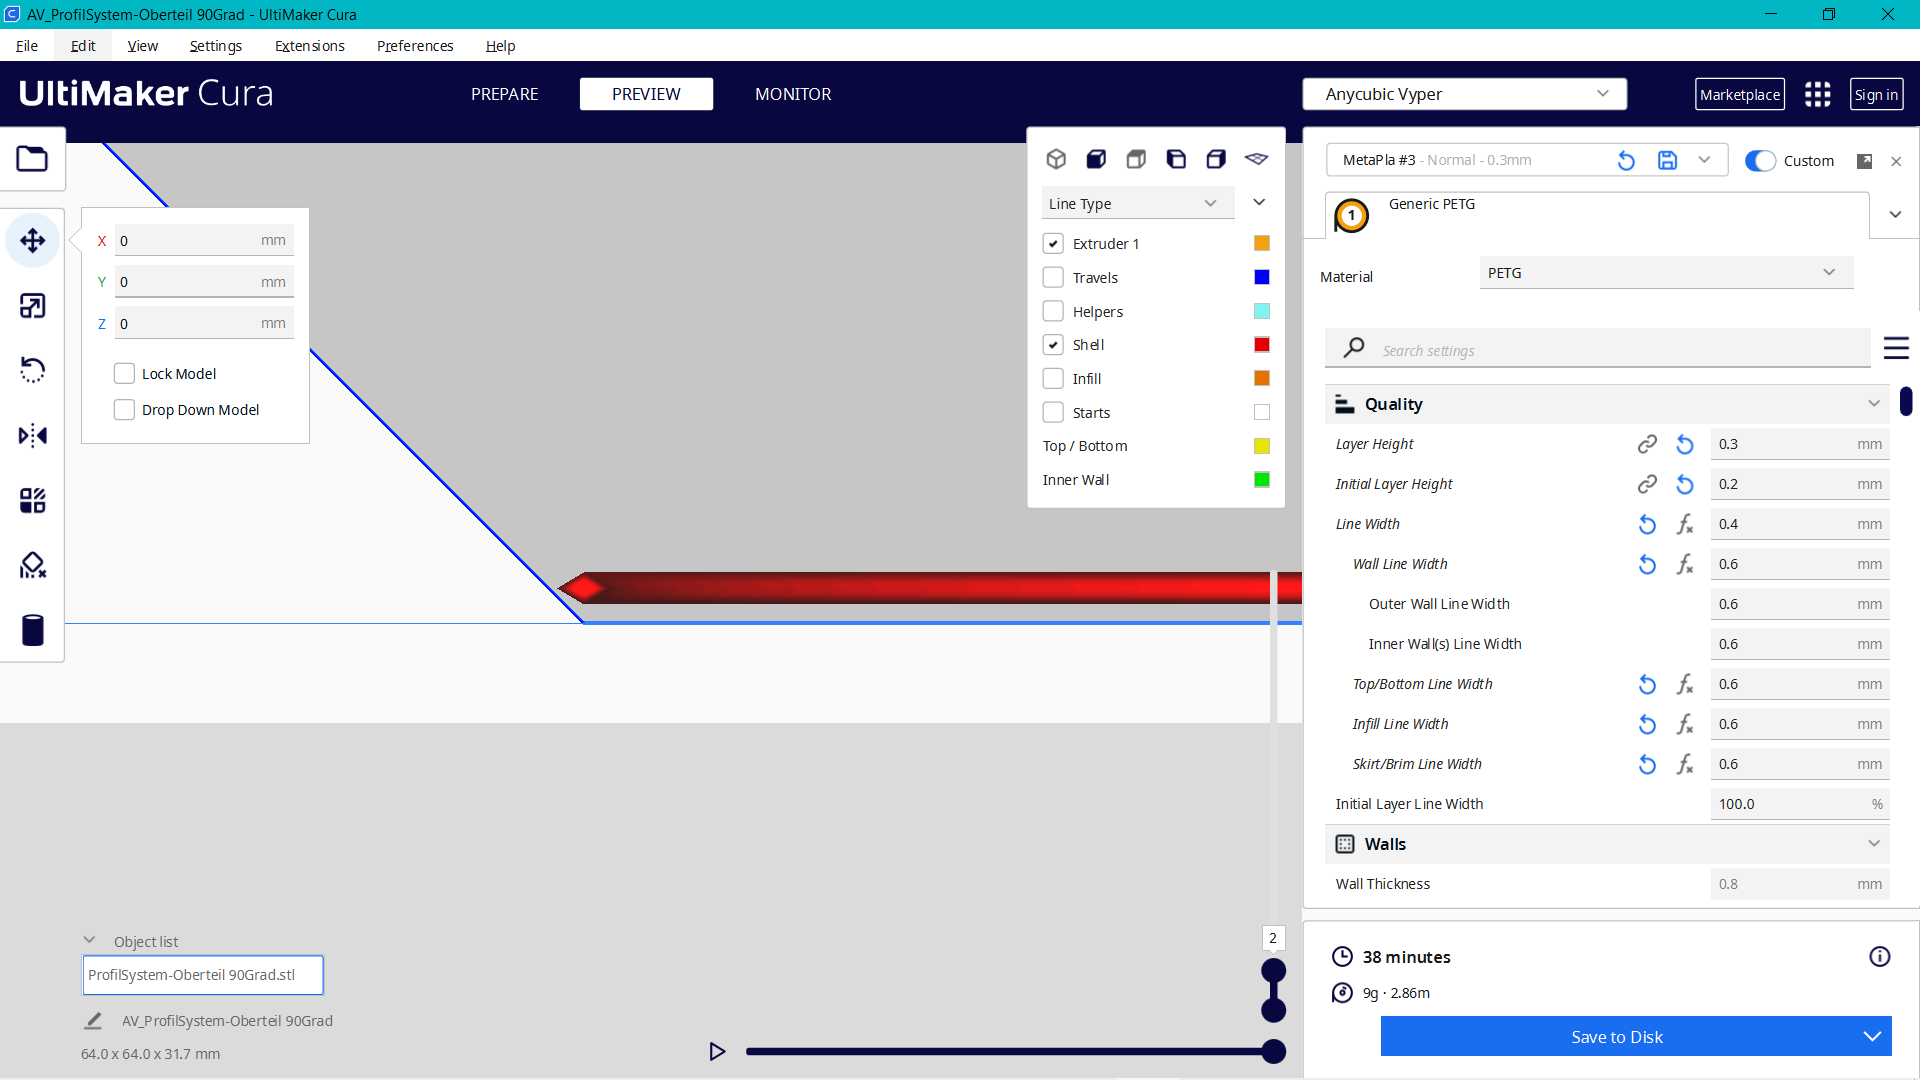The height and width of the screenshot is (1080, 1920).
Task: Toggle the Custom settings switch
Action: (1759, 160)
